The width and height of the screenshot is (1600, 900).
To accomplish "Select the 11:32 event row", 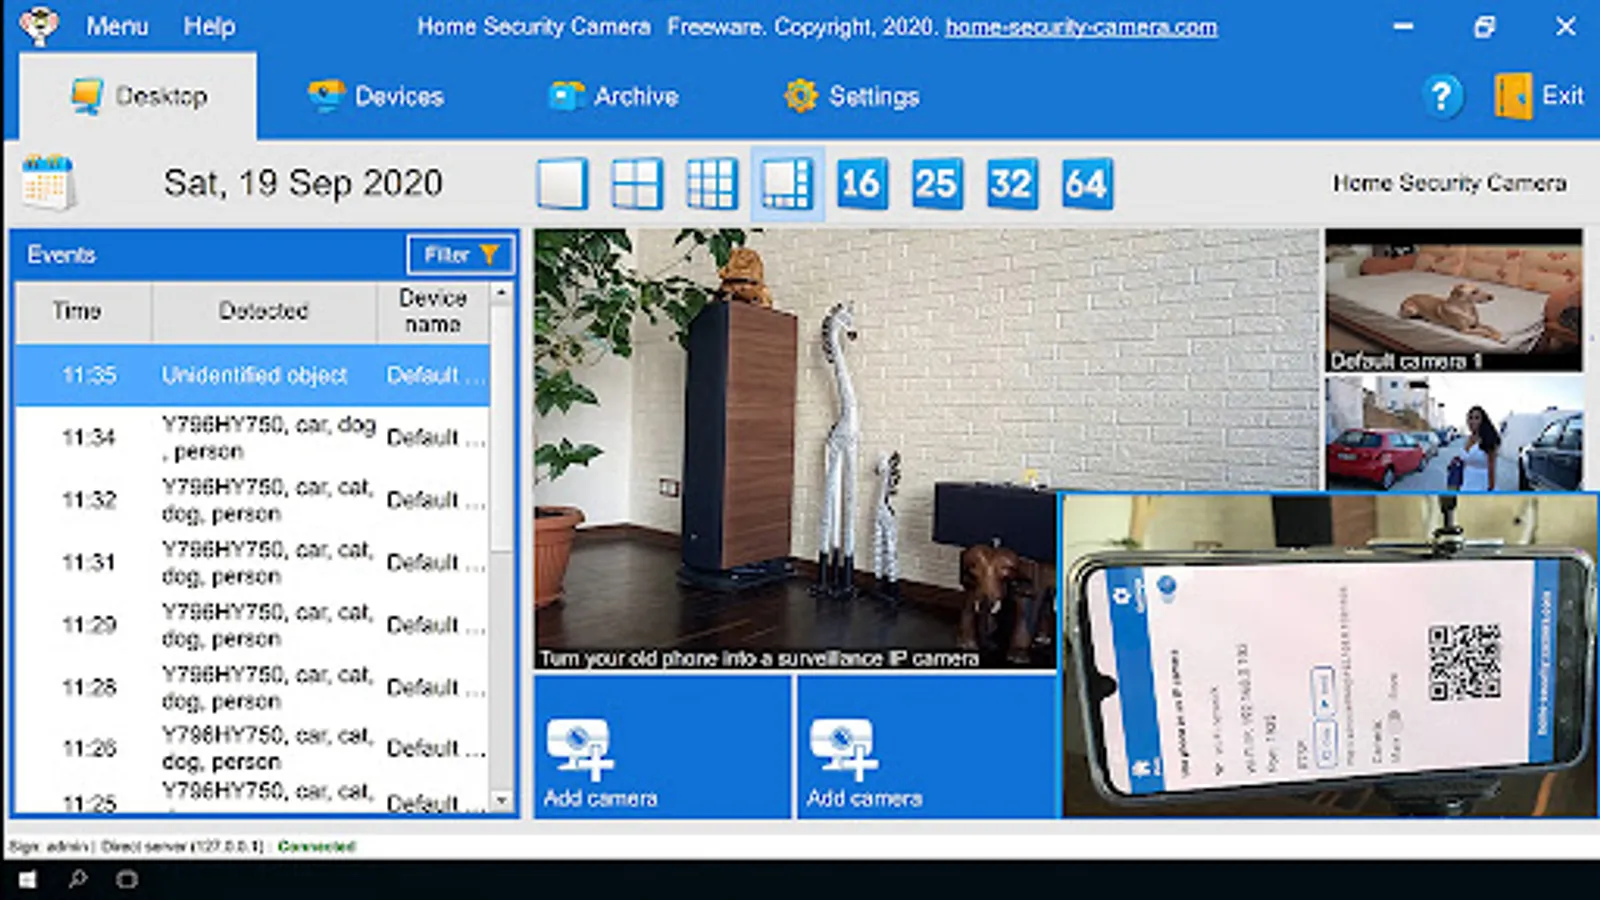I will tap(252, 500).
